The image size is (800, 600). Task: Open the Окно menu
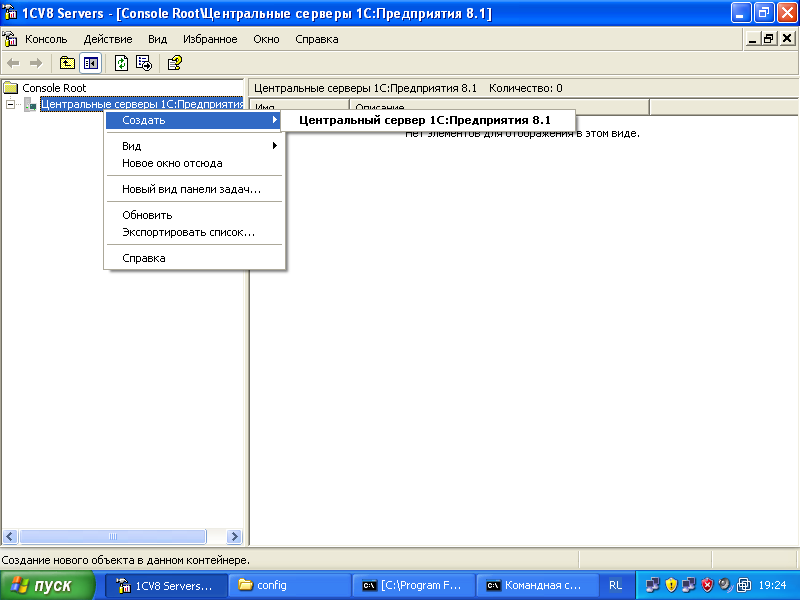[x=266, y=39]
